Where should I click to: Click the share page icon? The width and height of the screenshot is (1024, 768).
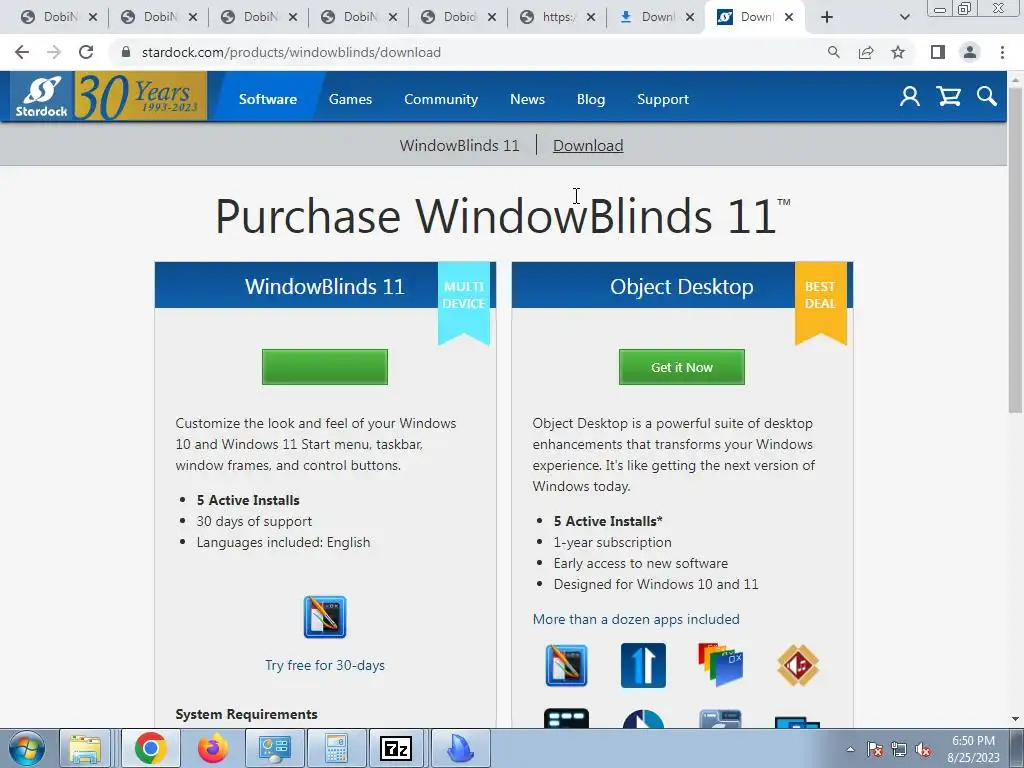point(866,52)
